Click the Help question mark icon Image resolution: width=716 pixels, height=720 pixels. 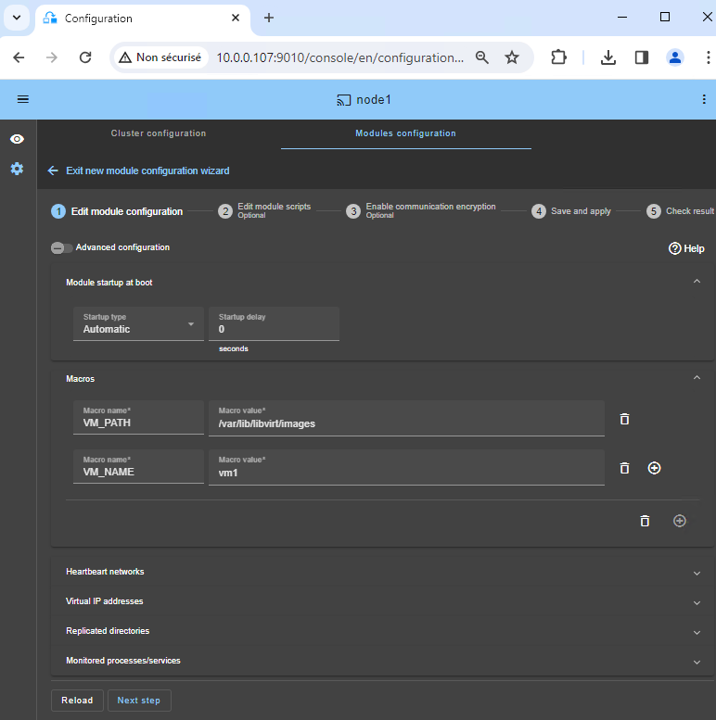pyautogui.click(x=675, y=248)
